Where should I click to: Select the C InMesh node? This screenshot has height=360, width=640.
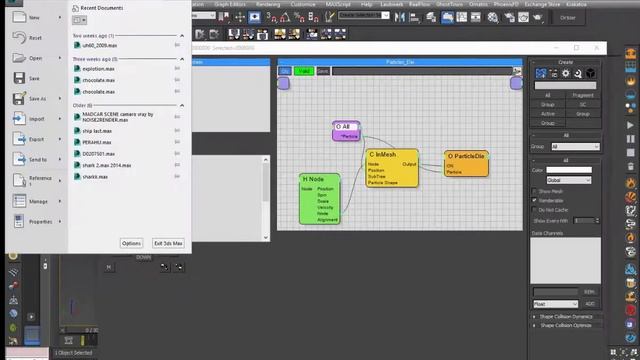(392, 168)
